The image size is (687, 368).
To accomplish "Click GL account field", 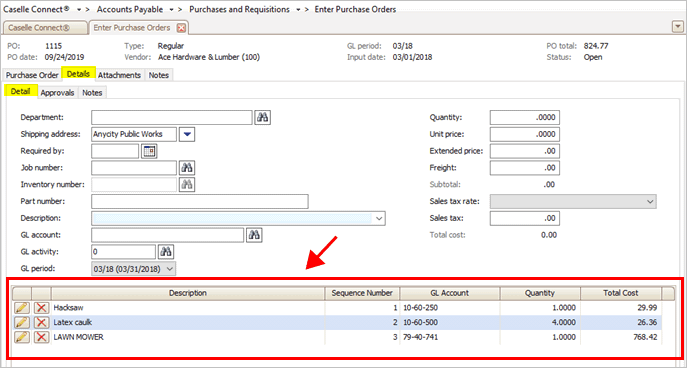I will coord(167,235).
